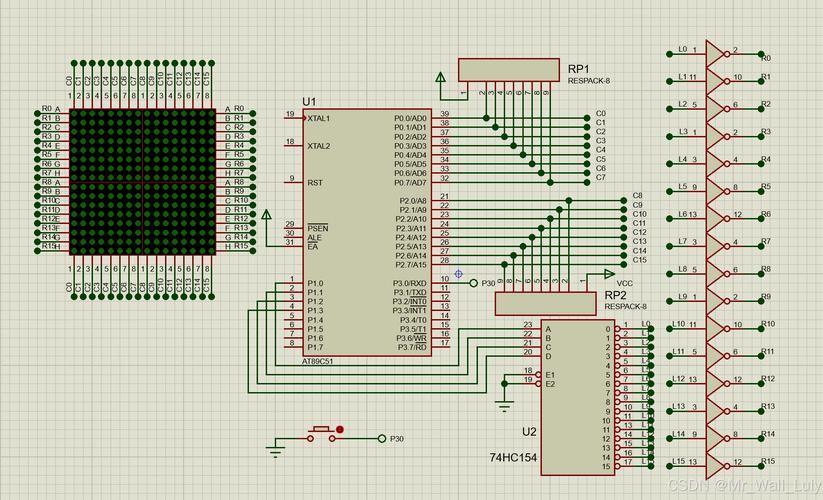The width and height of the screenshot is (823, 500).
Task: Select the inverter with L5 input
Action: click(x=717, y=191)
